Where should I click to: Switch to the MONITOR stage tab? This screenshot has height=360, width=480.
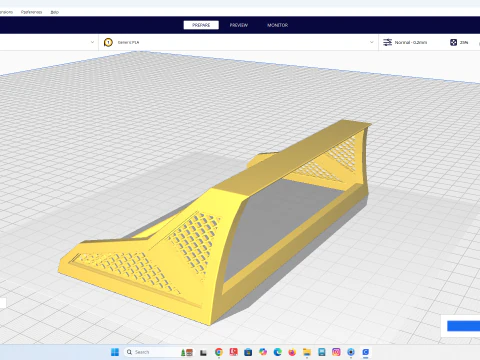point(277,25)
